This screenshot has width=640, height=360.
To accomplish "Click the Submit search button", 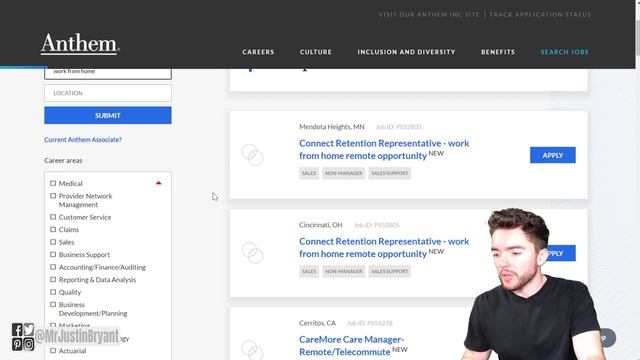I will [108, 116].
